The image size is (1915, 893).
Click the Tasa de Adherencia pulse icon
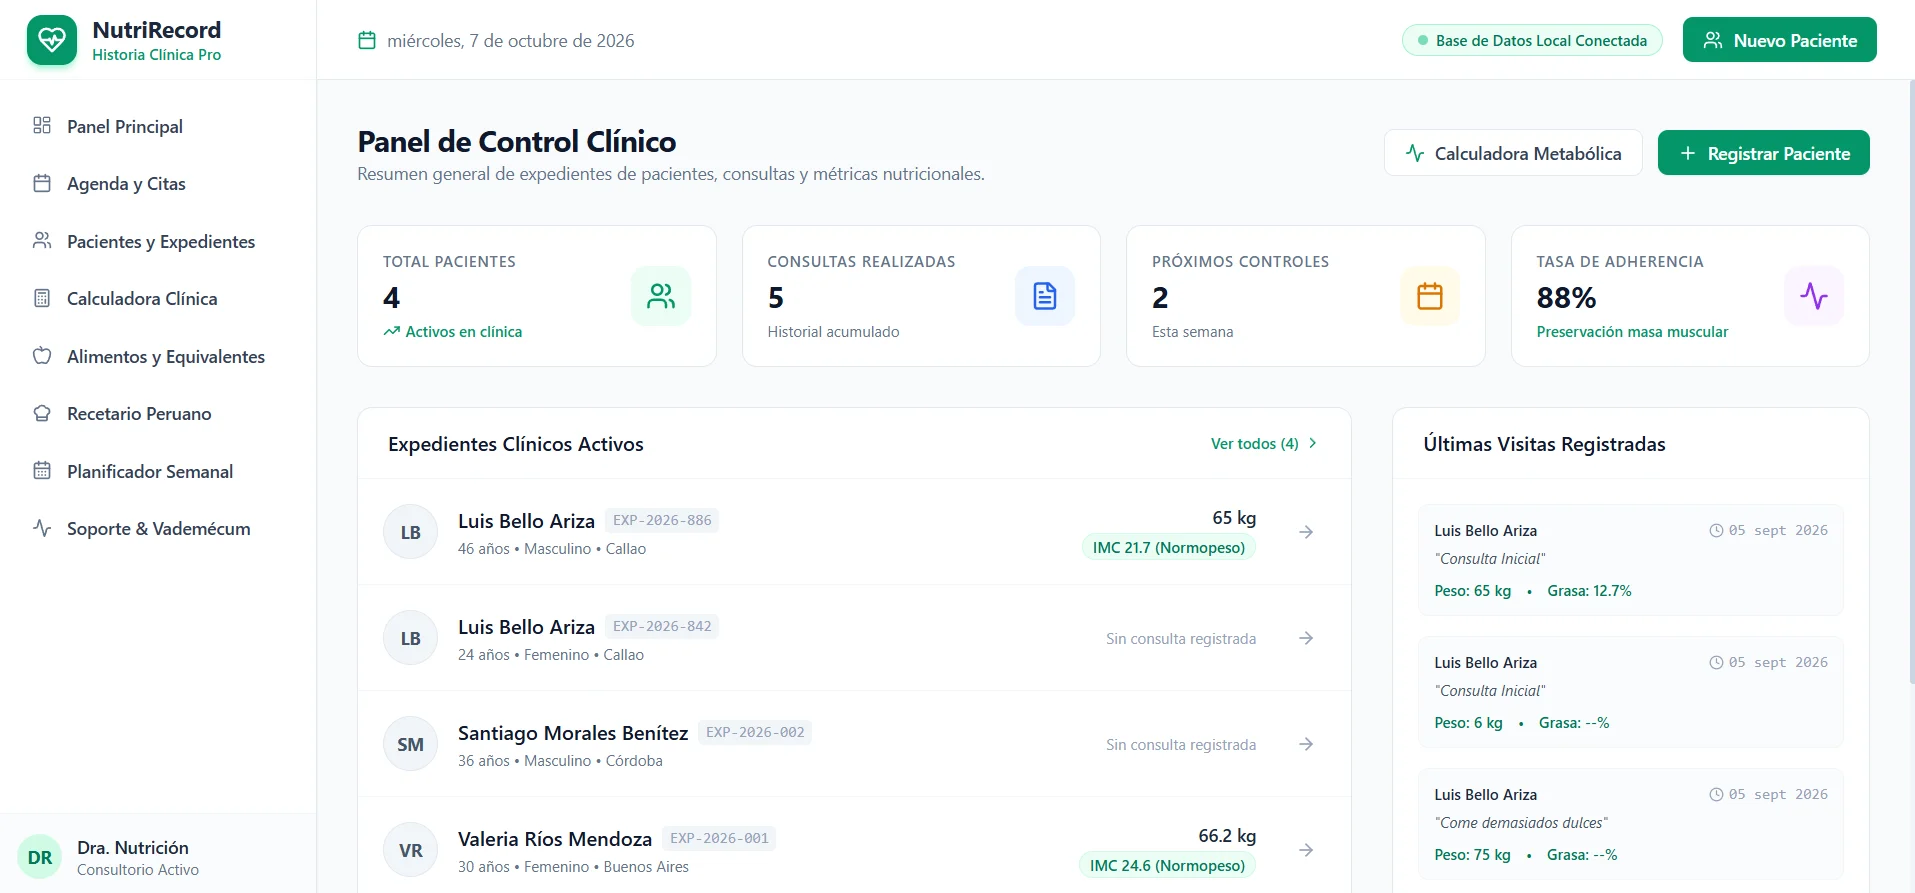point(1814,296)
